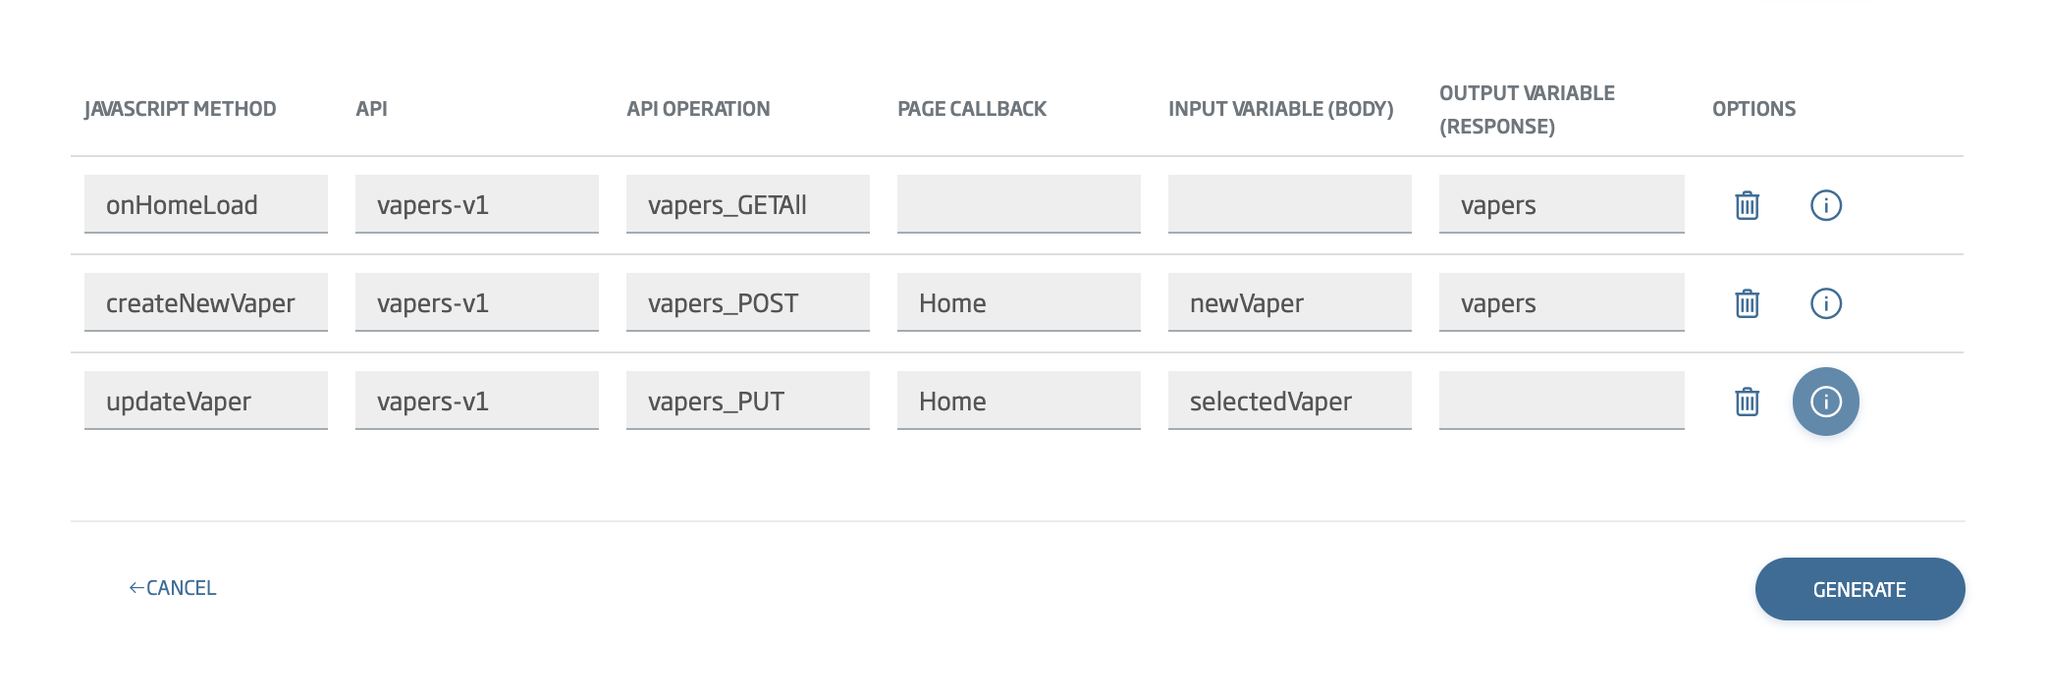Delete the createNewVaper method row
The height and width of the screenshot is (697, 2048).
1746,302
